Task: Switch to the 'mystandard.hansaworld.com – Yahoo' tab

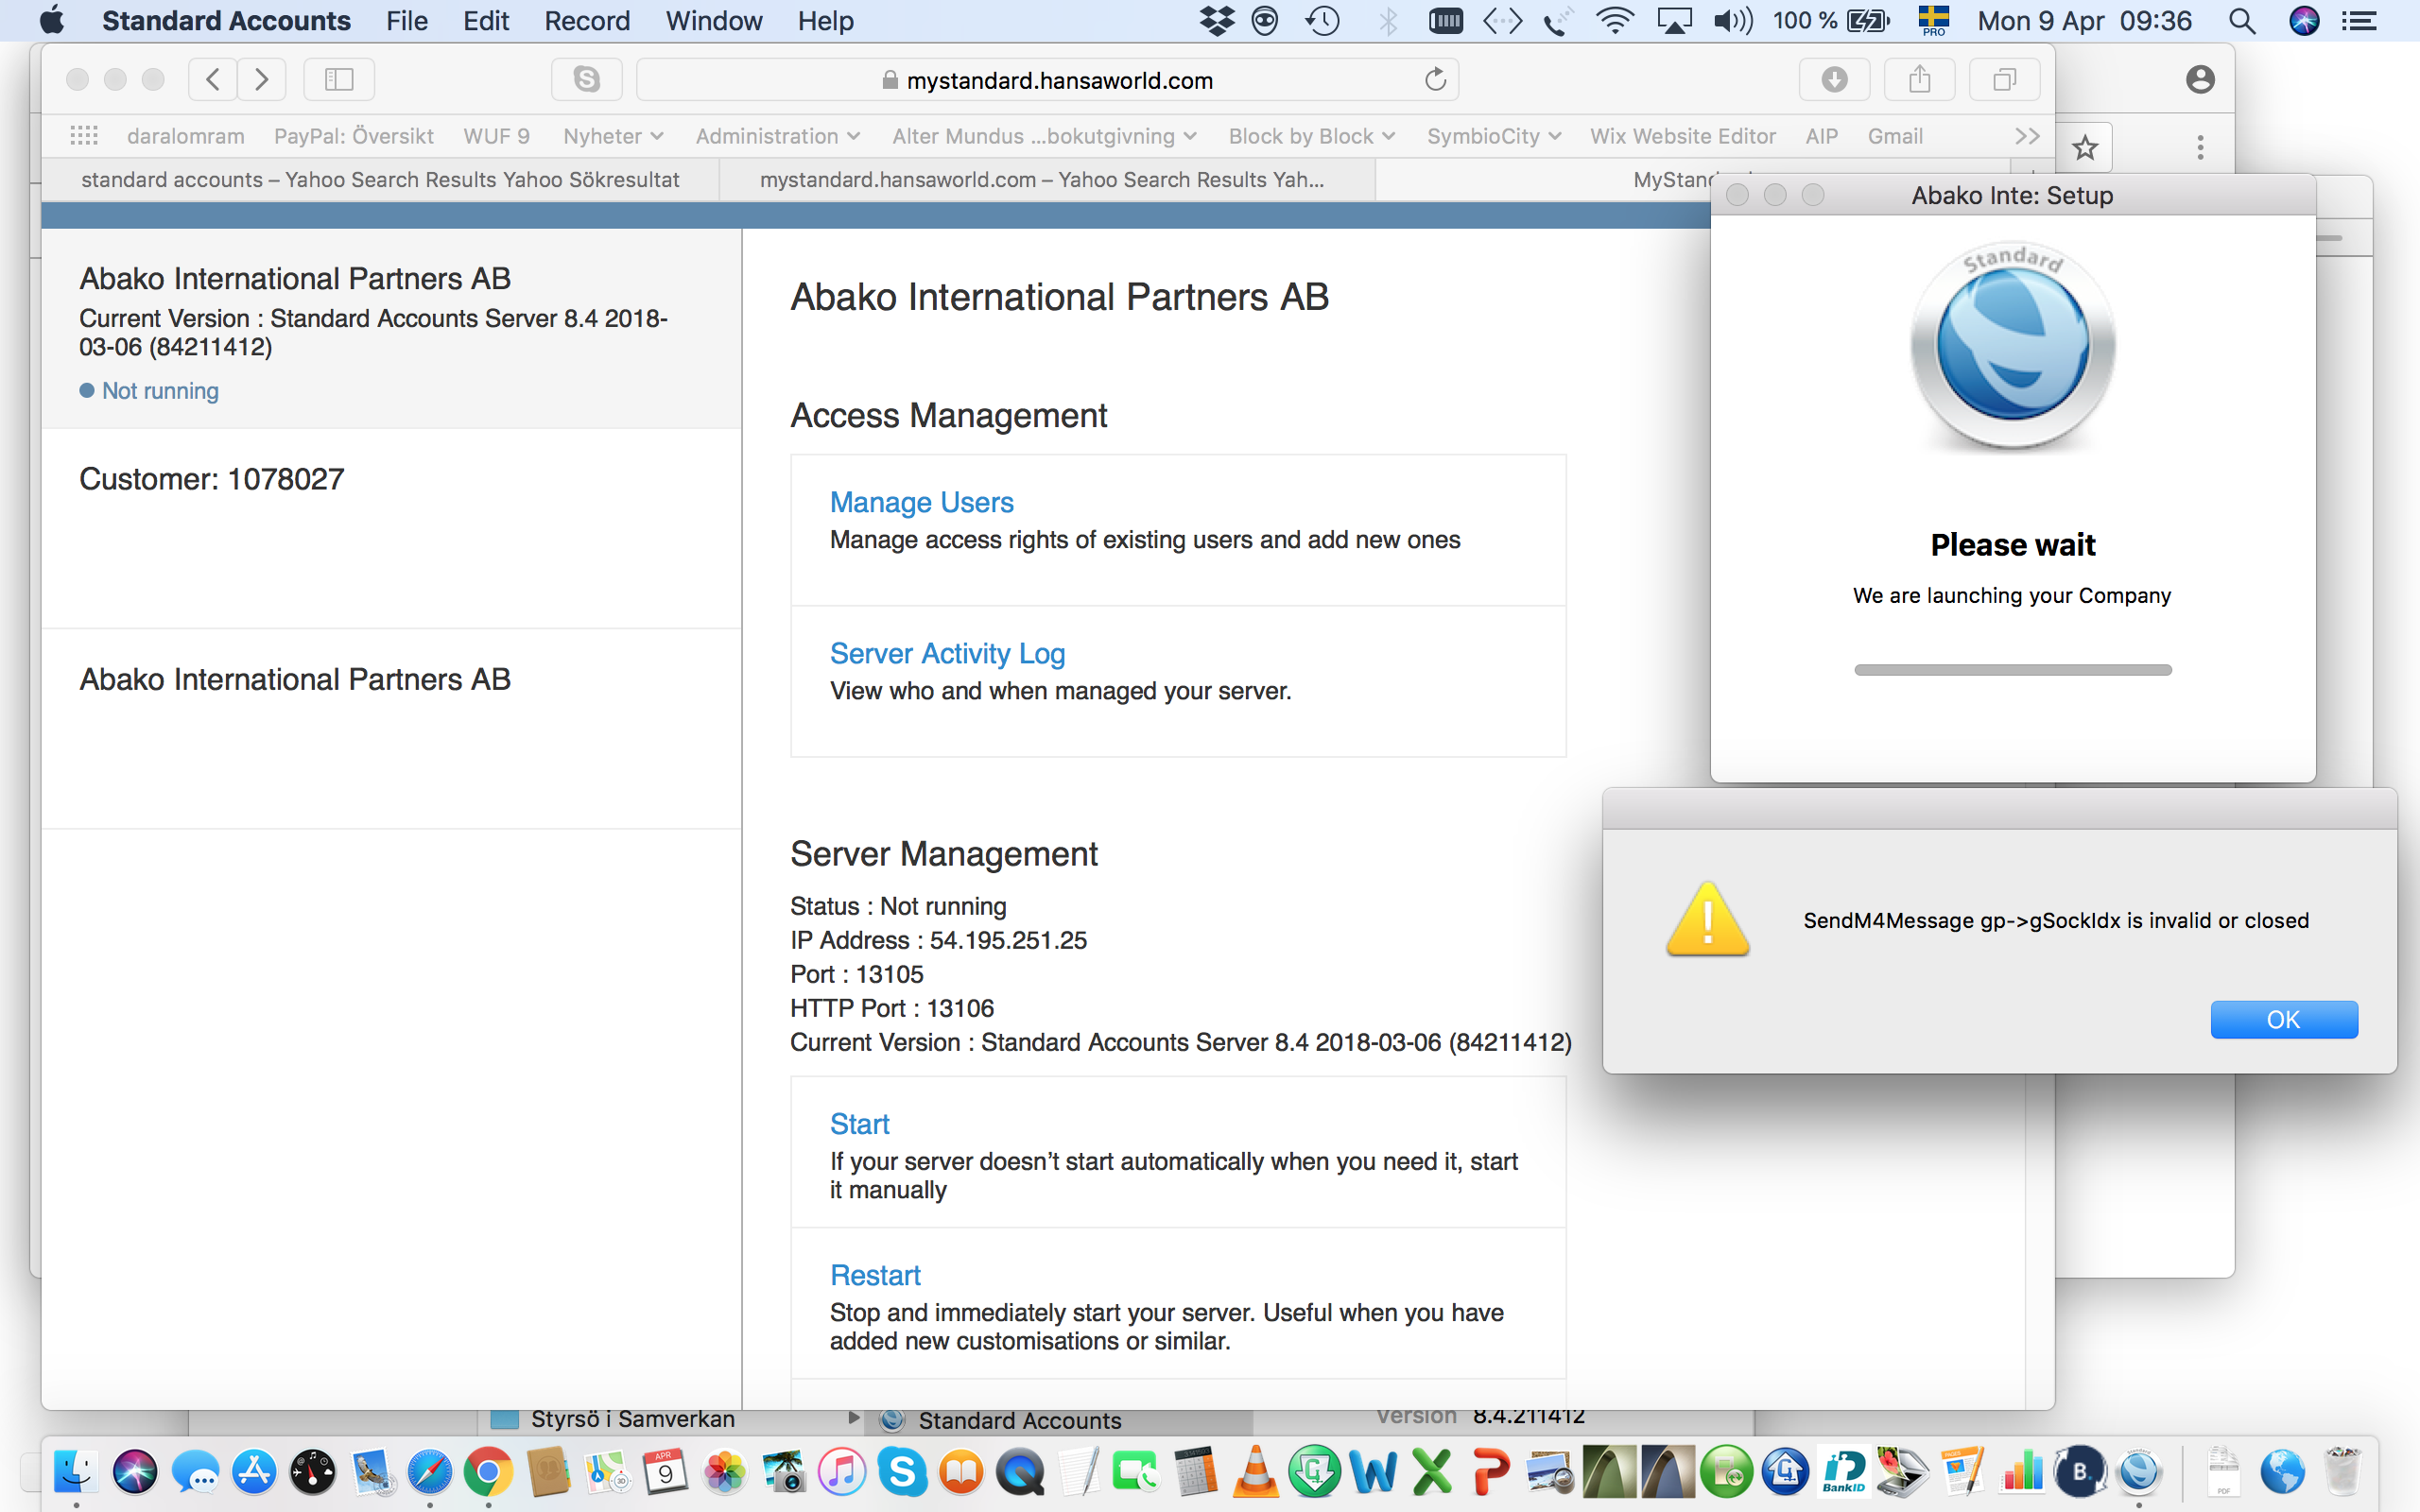Action: pos(1046,180)
